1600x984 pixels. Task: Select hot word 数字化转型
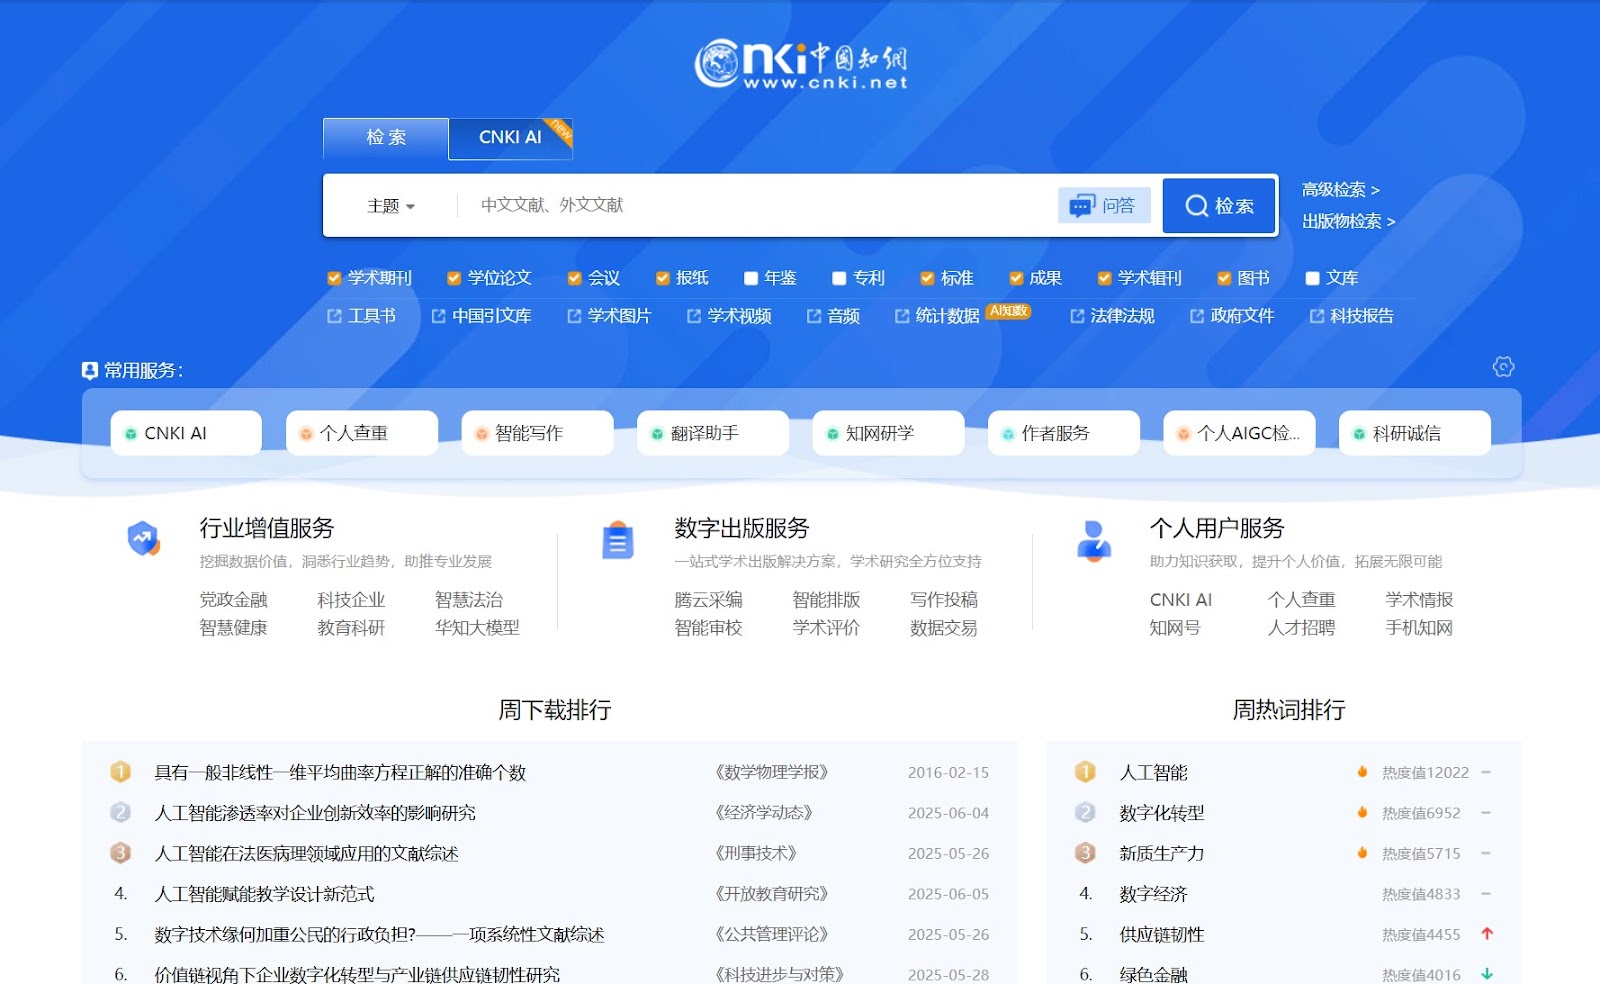[x=1162, y=813]
